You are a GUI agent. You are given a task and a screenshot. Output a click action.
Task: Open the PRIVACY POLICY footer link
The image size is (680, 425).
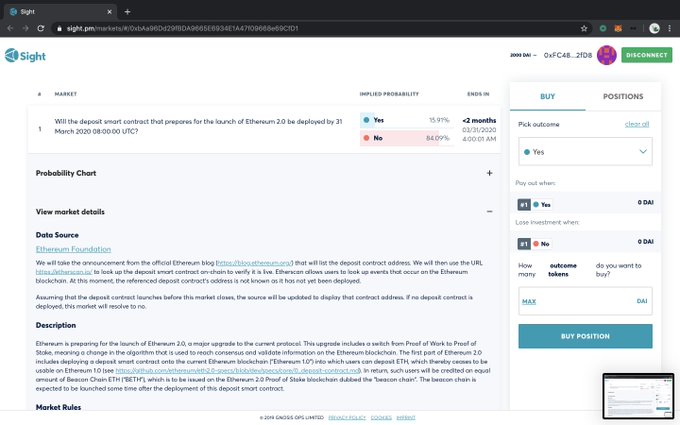click(347, 418)
